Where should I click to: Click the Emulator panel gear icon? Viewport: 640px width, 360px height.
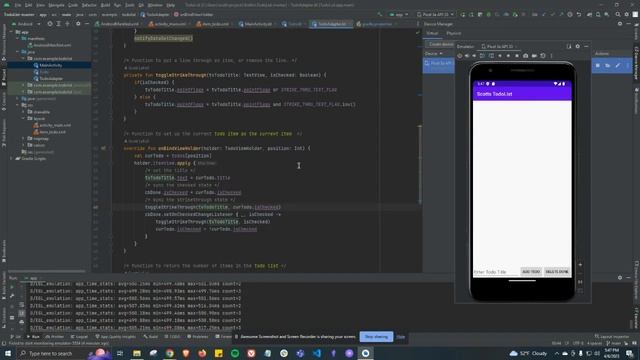(x=578, y=47)
